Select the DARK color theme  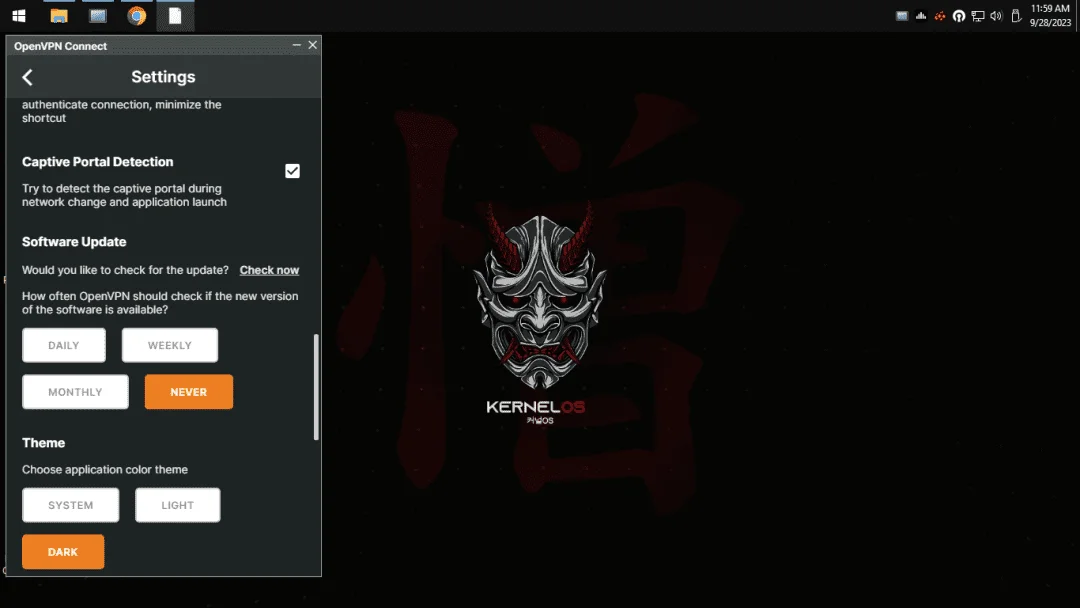pos(63,552)
